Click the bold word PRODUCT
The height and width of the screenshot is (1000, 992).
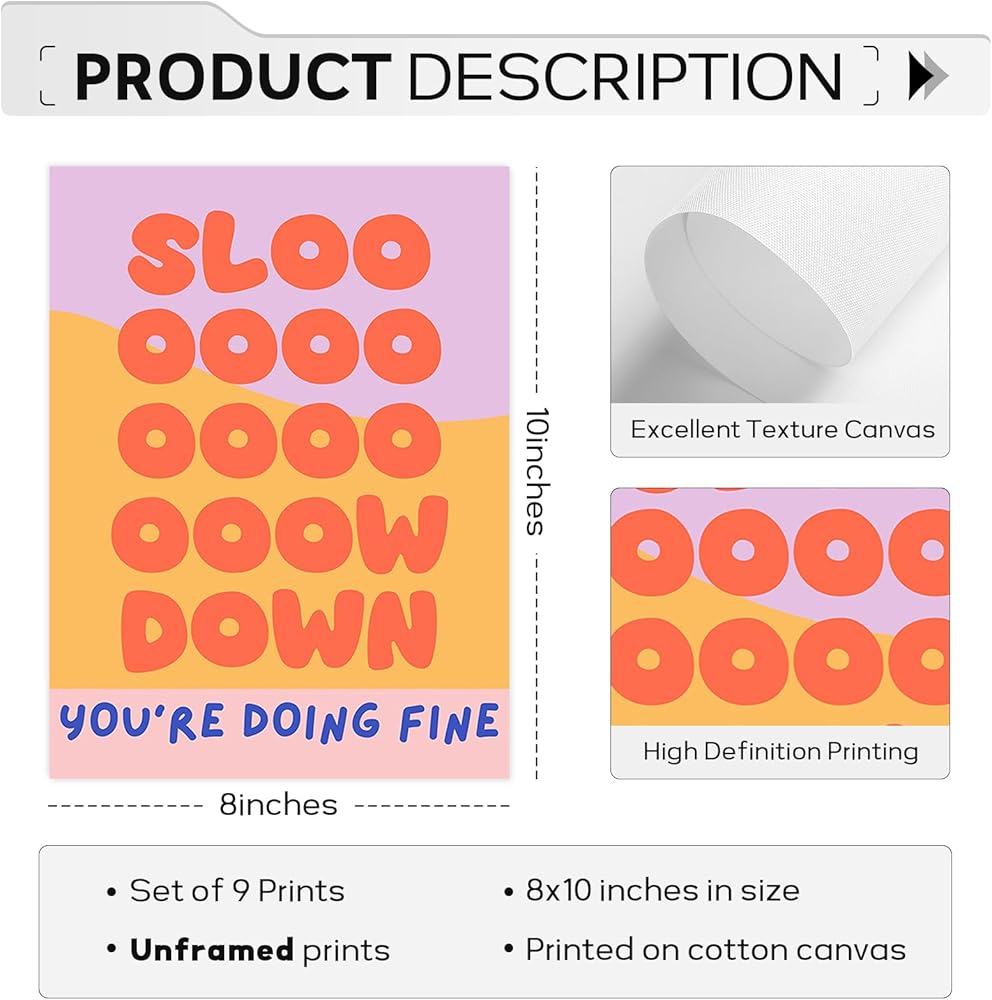(x=232, y=77)
